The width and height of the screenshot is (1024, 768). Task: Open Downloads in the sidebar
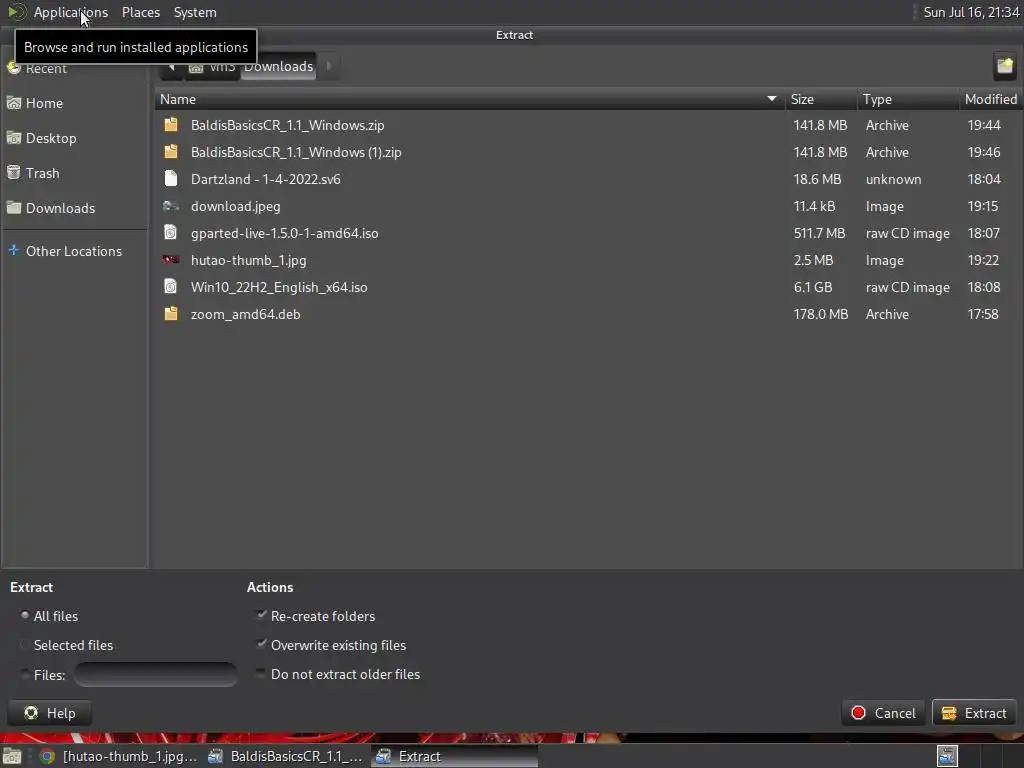pos(60,208)
